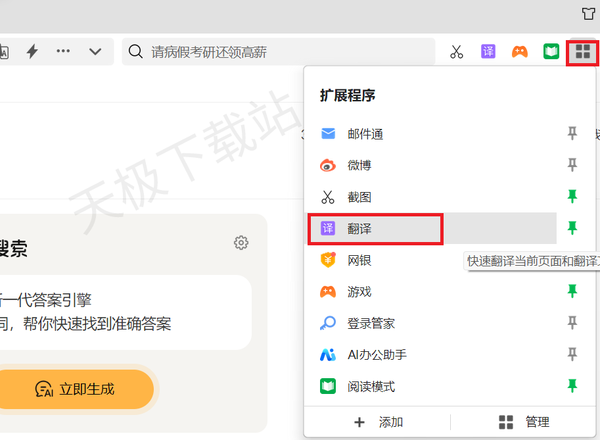Click the scissors icon beside 截图
The height and width of the screenshot is (440, 600).
click(328, 197)
